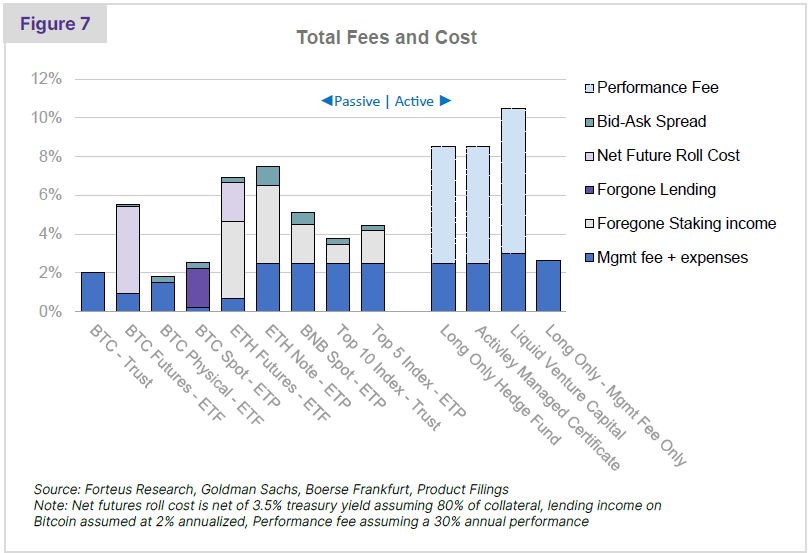The height and width of the screenshot is (553, 808).
Task: Click the '8%' y-axis label
Action: click(50, 157)
